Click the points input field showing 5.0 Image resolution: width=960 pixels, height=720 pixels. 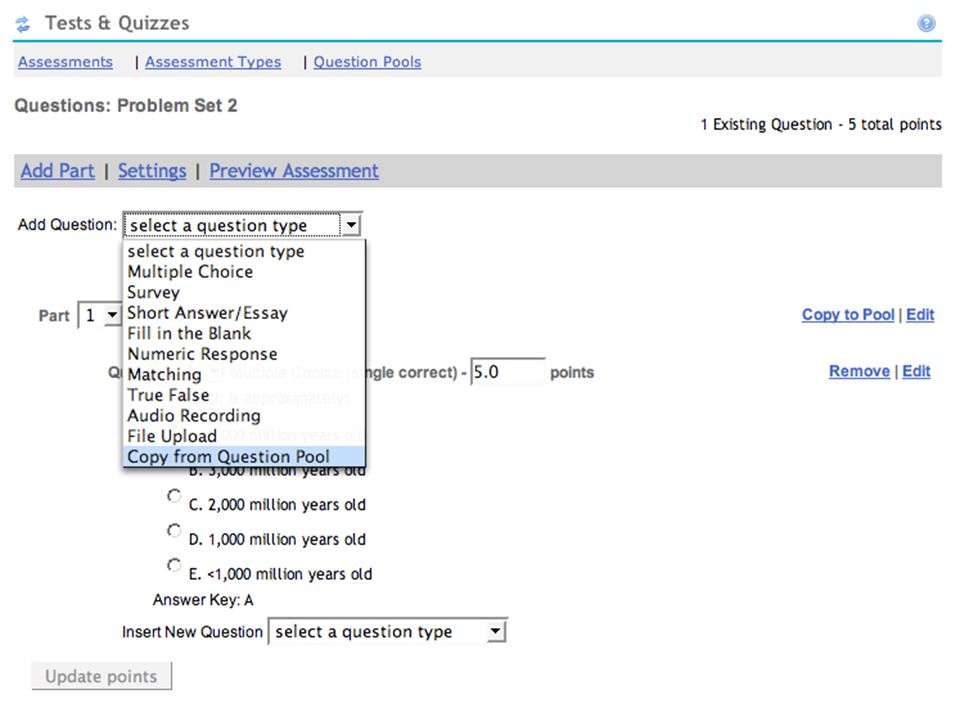click(x=508, y=372)
